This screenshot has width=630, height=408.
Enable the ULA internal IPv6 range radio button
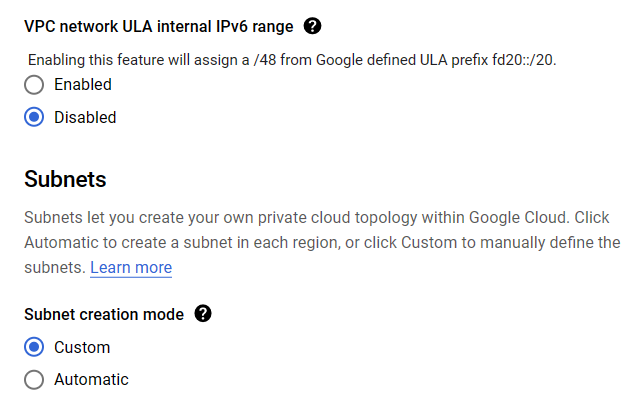(34, 85)
